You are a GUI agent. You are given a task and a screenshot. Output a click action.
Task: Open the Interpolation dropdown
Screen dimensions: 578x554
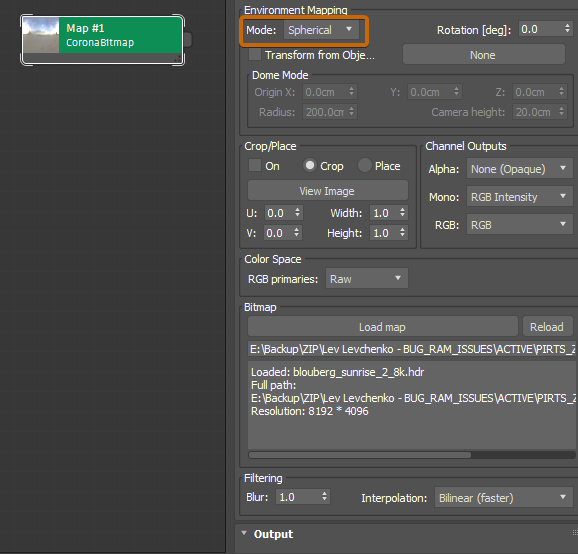(x=504, y=498)
